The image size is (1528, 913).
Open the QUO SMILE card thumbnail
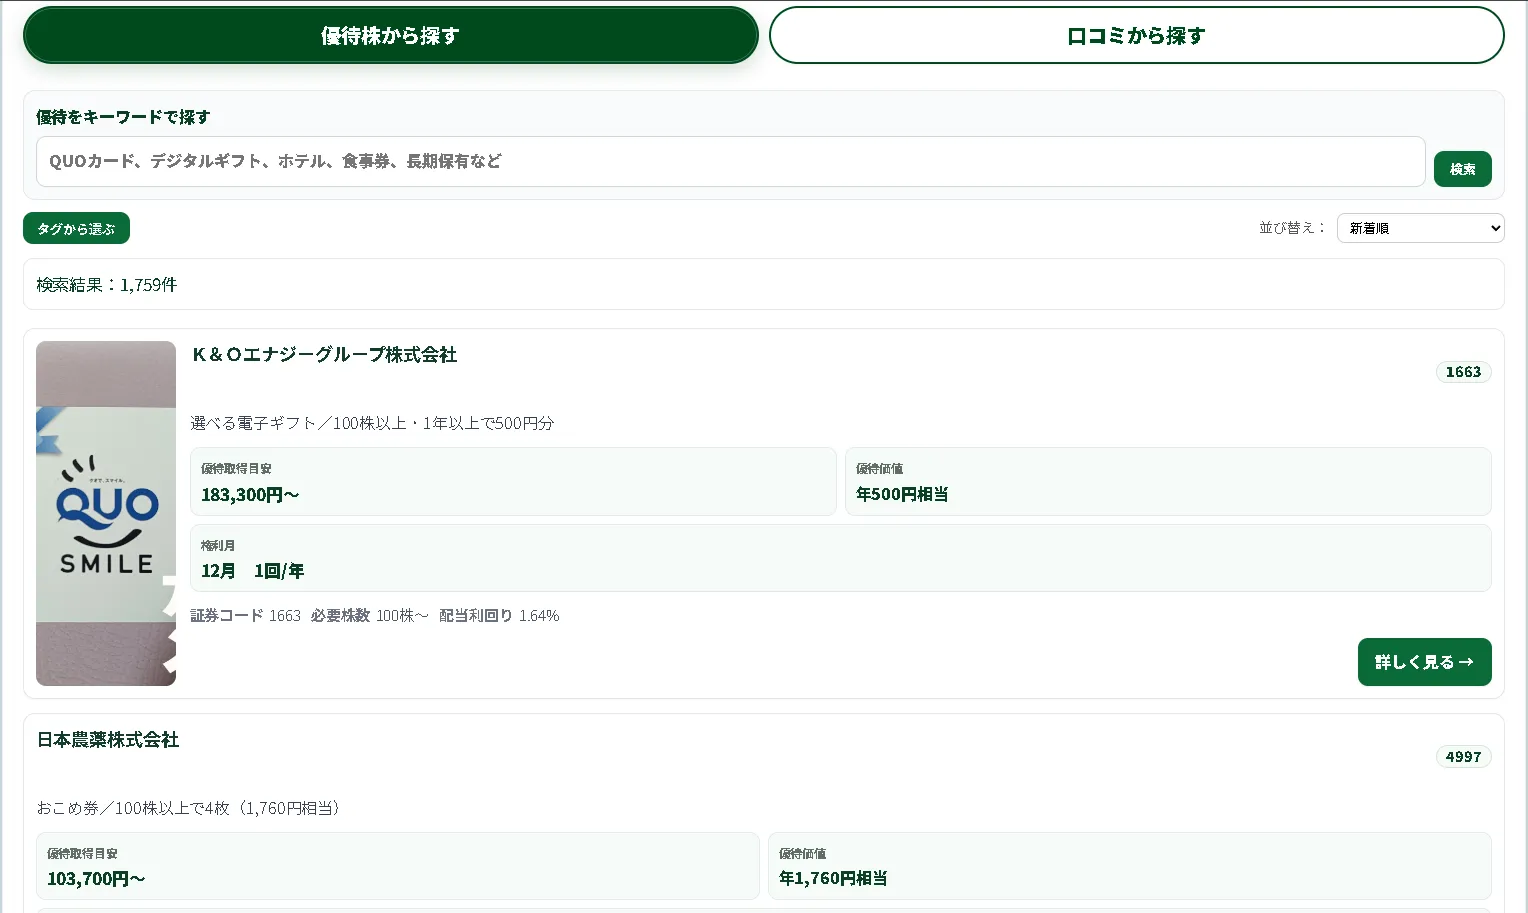point(106,513)
